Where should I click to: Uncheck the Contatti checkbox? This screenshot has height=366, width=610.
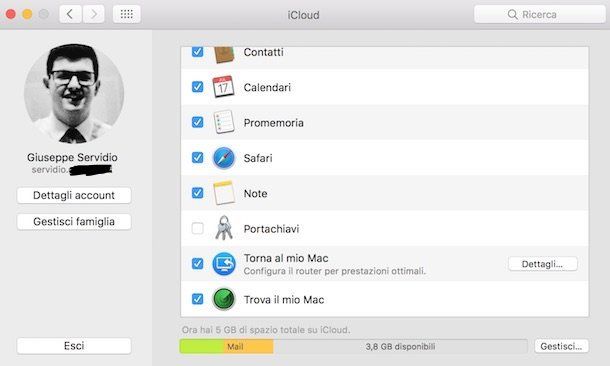pyautogui.click(x=198, y=52)
